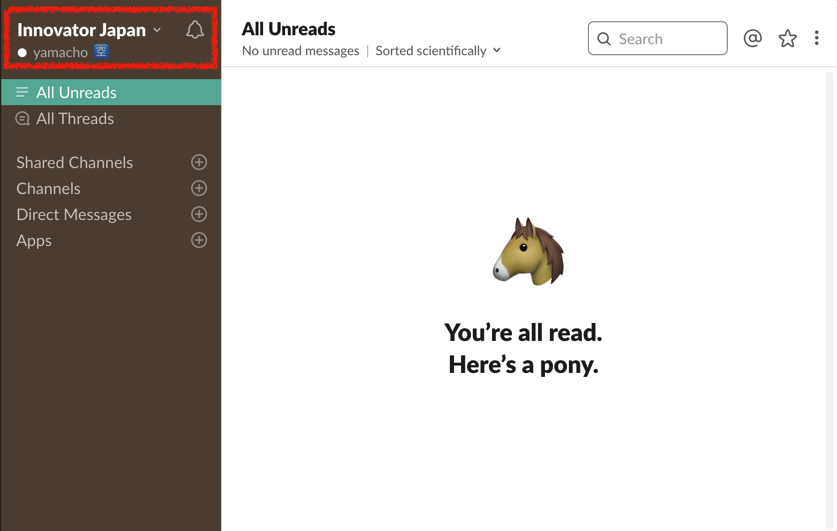837x531 pixels.
Task: Open the vertical three-dot more menu
Action: (816, 38)
